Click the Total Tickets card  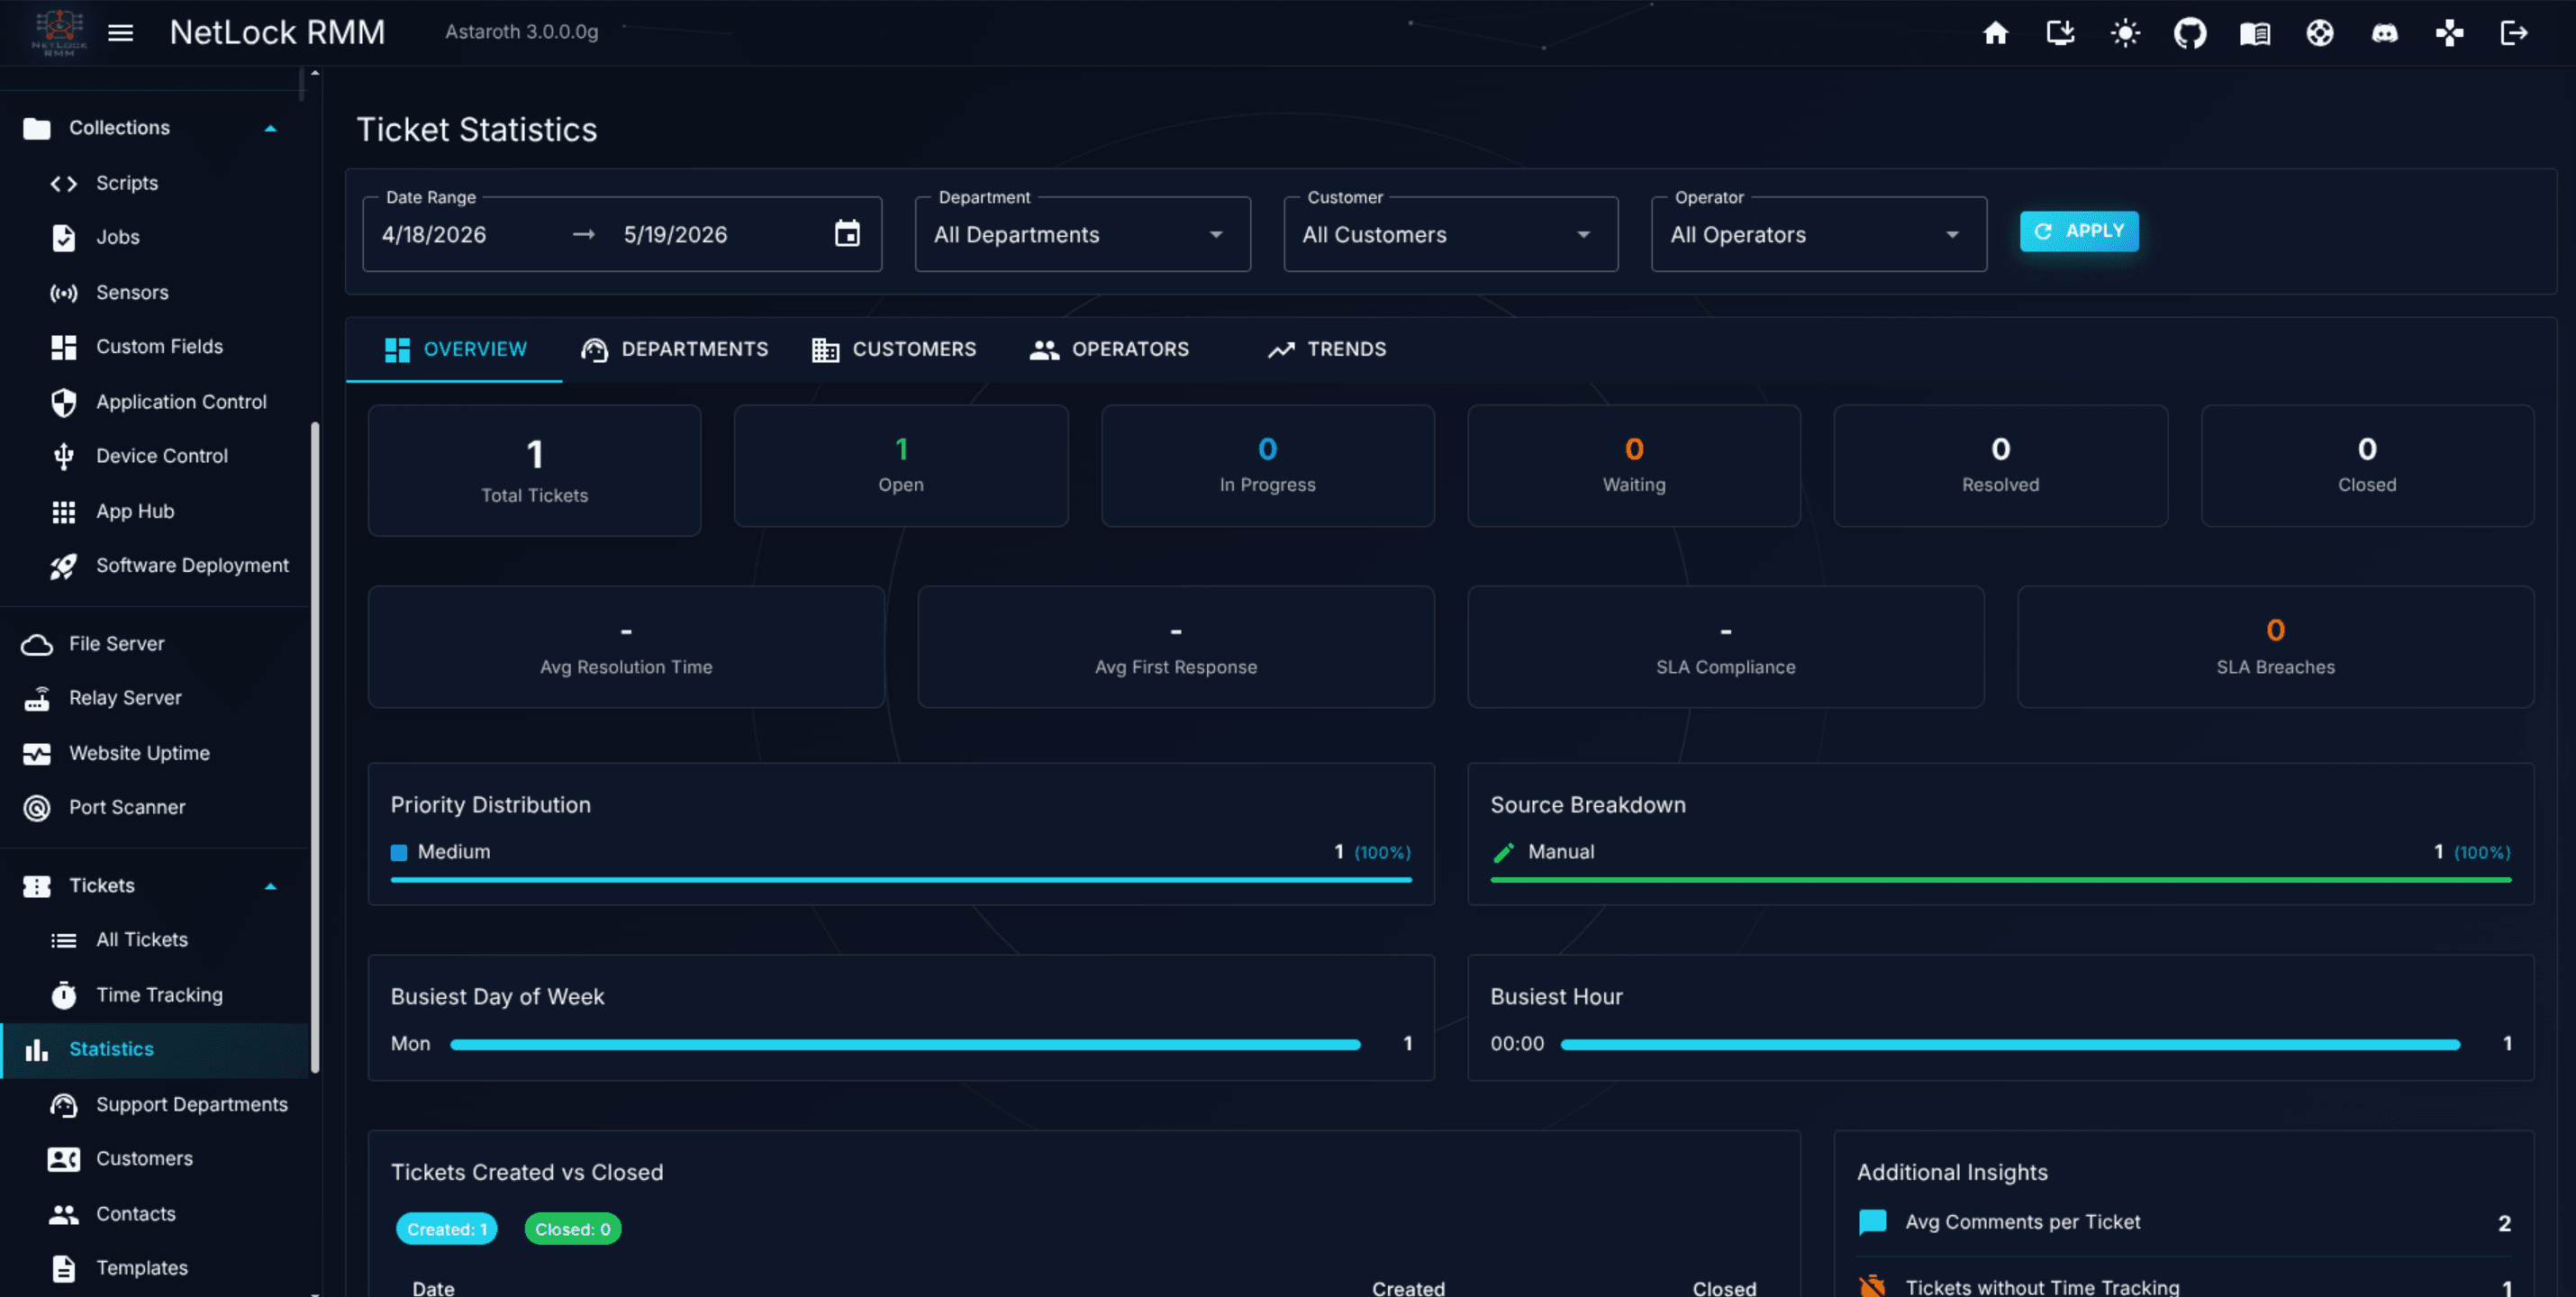click(x=534, y=470)
